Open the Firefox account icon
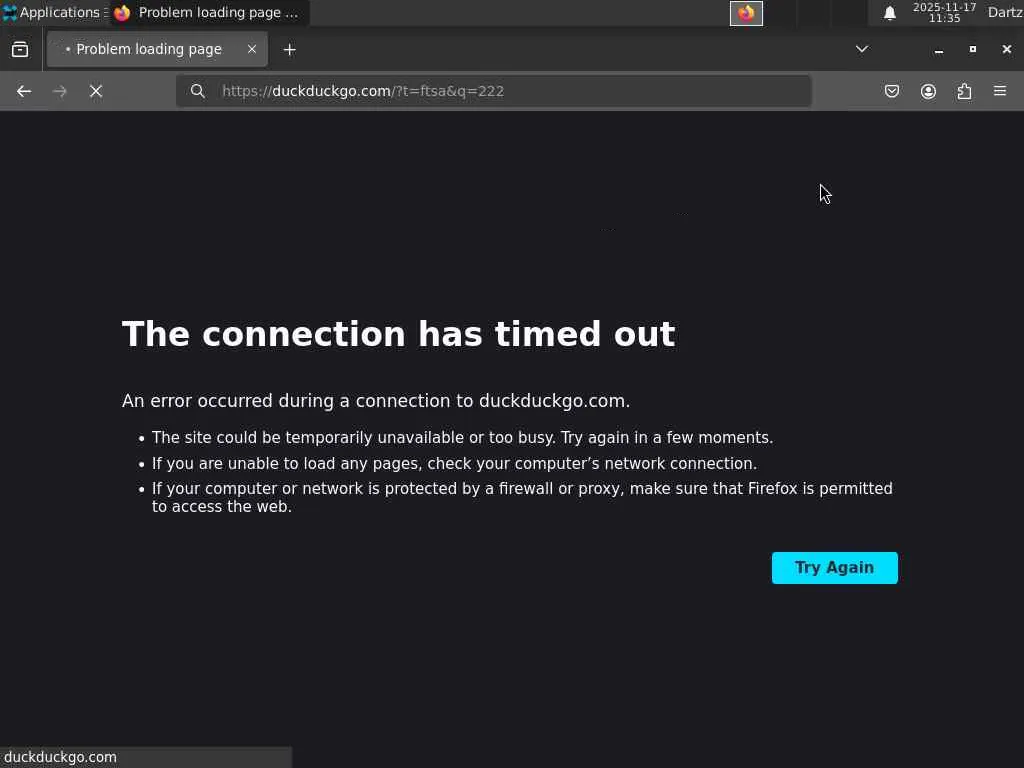The width and height of the screenshot is (1024, 768). point(928,91)
